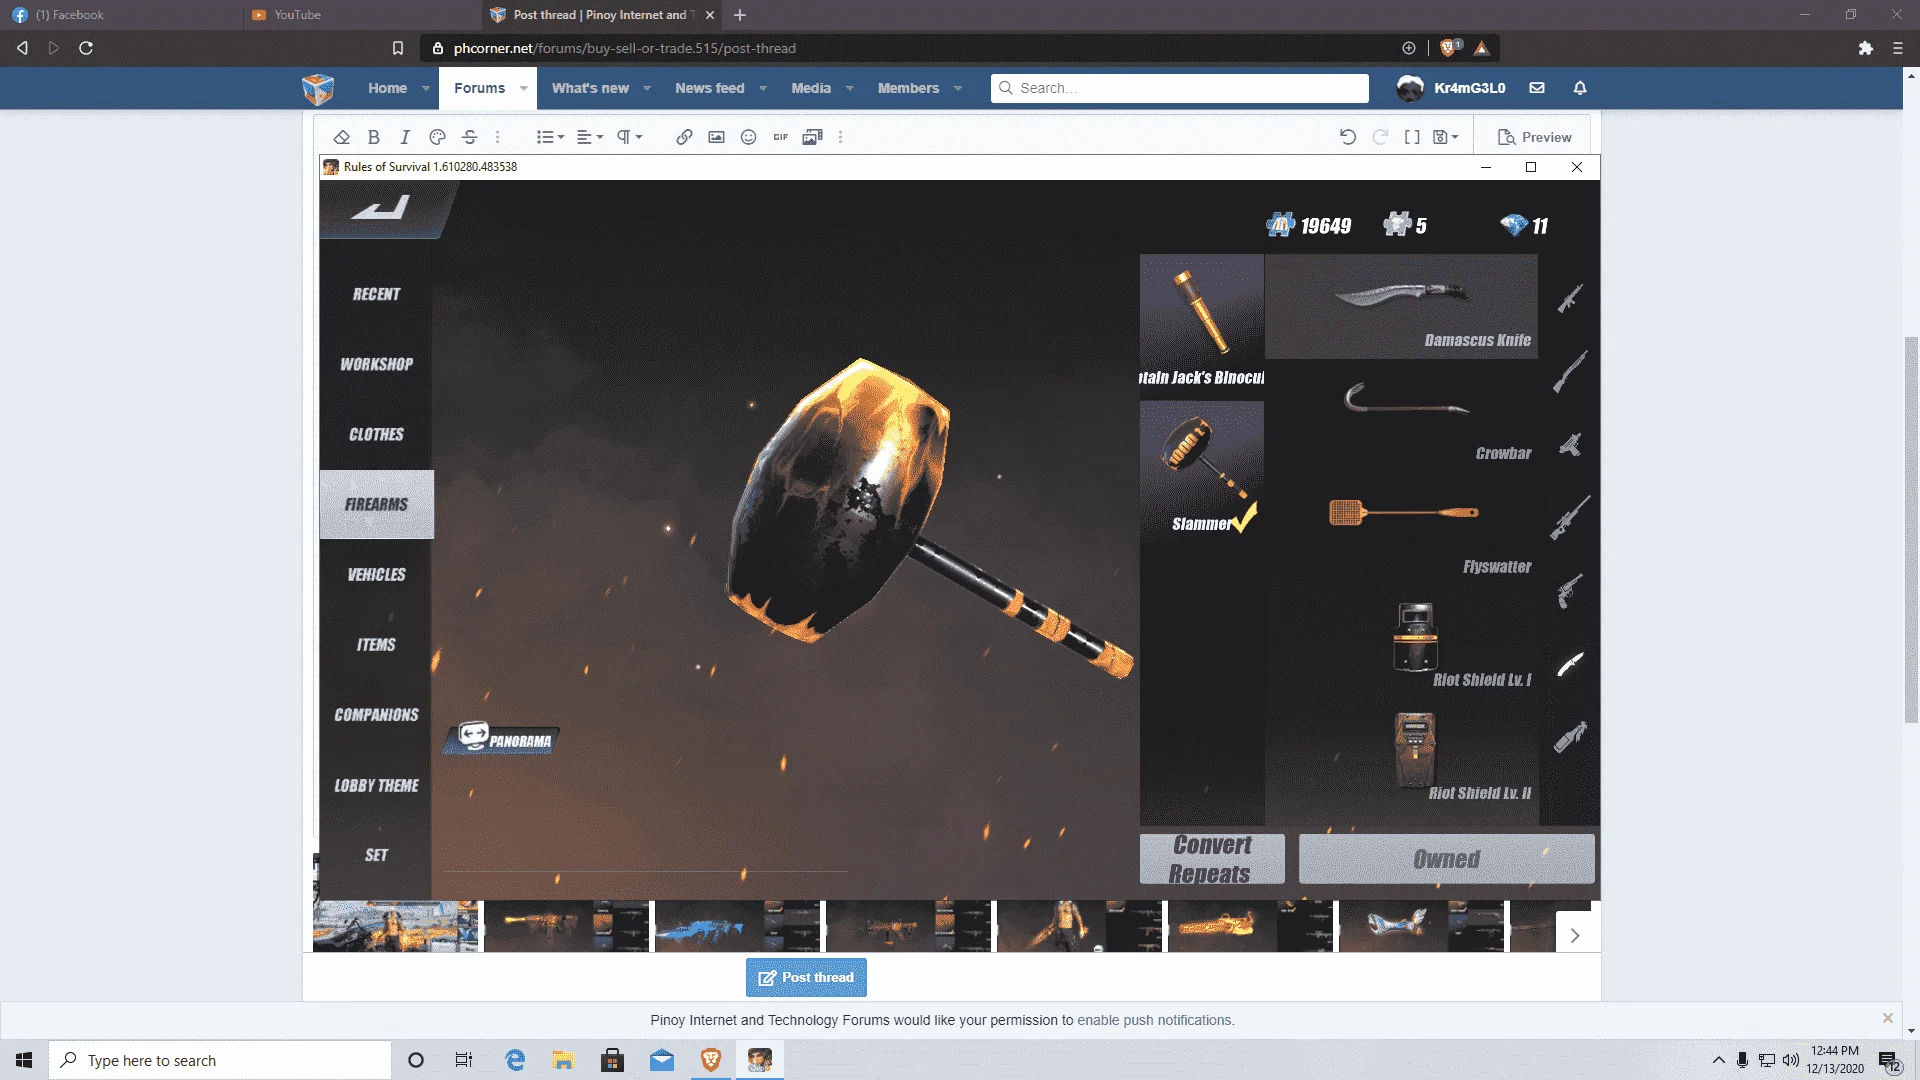Dismiss the push notification banner
The height and width of the screenshot is (1080, 1920).
click(x=1888, y=1018)
